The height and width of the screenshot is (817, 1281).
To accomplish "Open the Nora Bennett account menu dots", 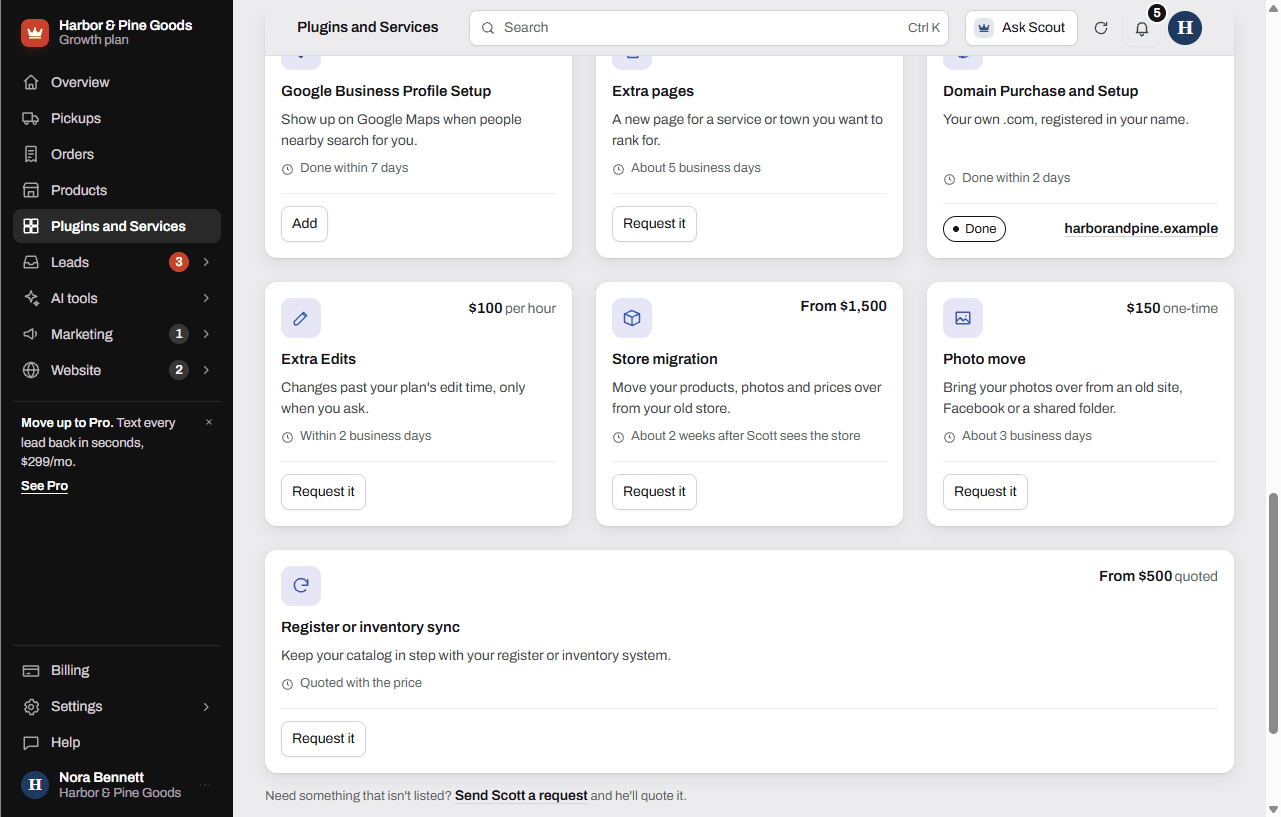I will pos(205,785).
